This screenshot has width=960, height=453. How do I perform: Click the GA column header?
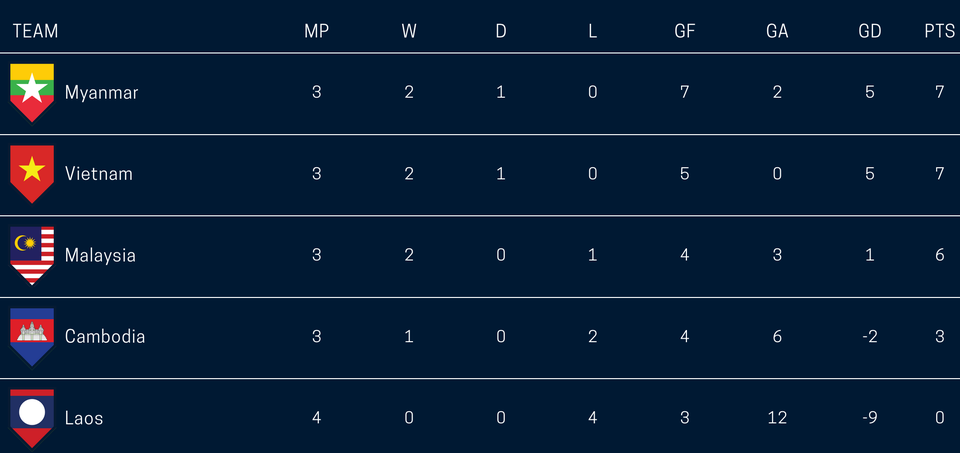(777, 31)
